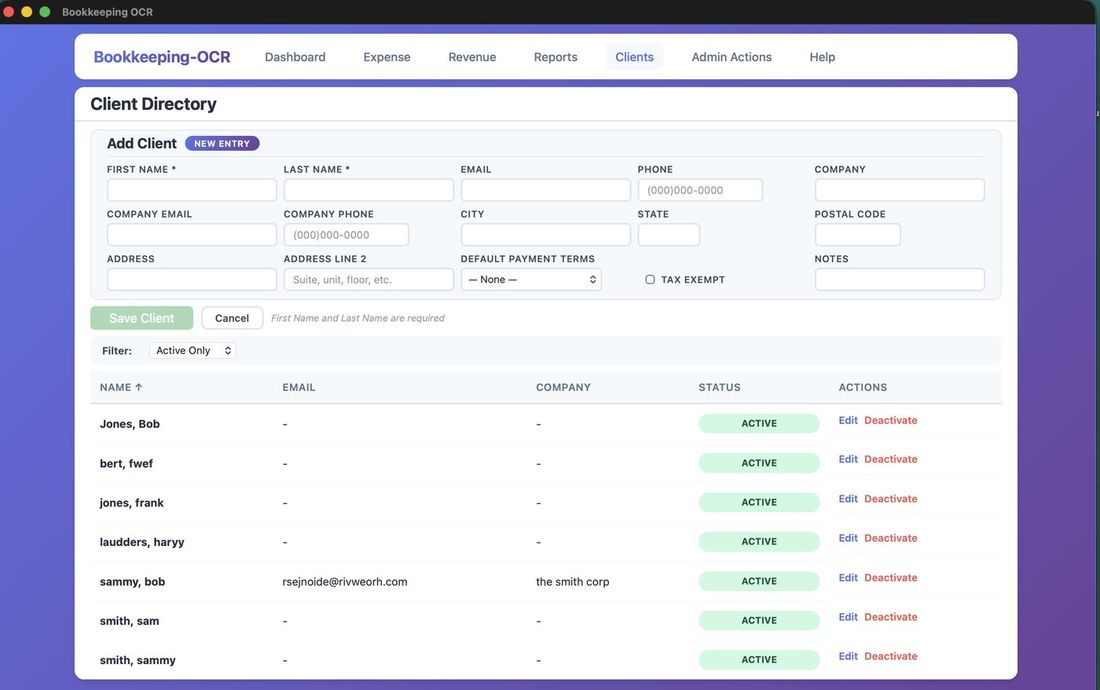Screen dimensions: 1100x690
Task: Edit the client Jones, Bob
Action: click(847, 420)
